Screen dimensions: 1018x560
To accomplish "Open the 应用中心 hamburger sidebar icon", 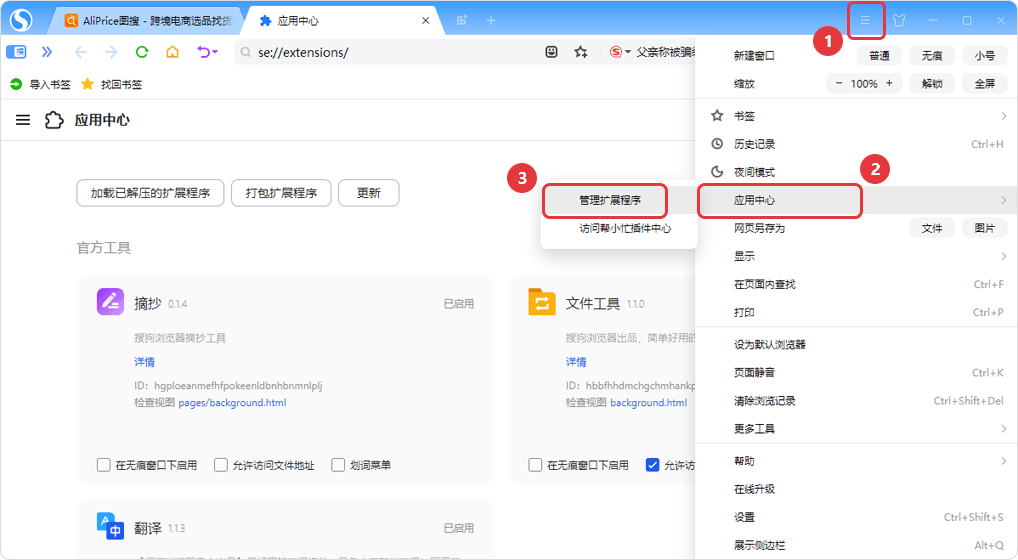I will (23, 120).
